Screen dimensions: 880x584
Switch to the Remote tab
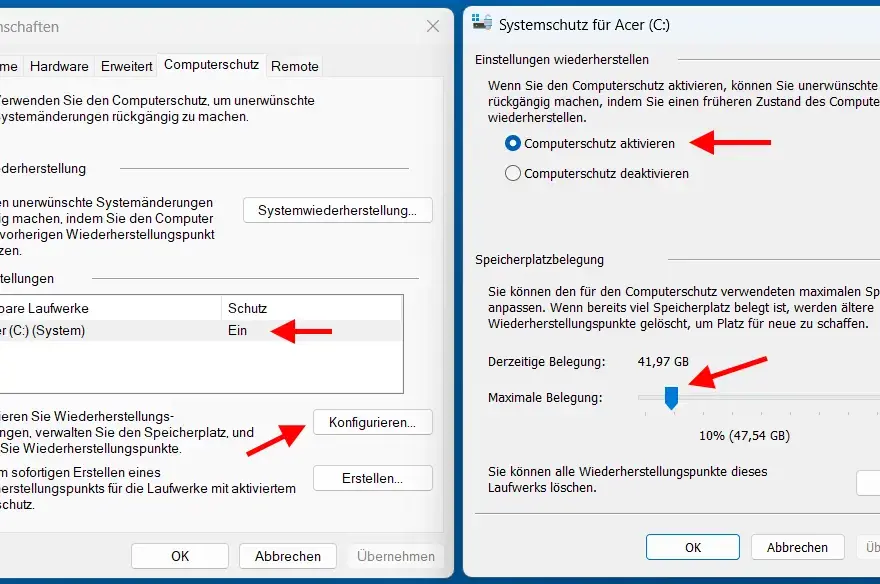294,65
